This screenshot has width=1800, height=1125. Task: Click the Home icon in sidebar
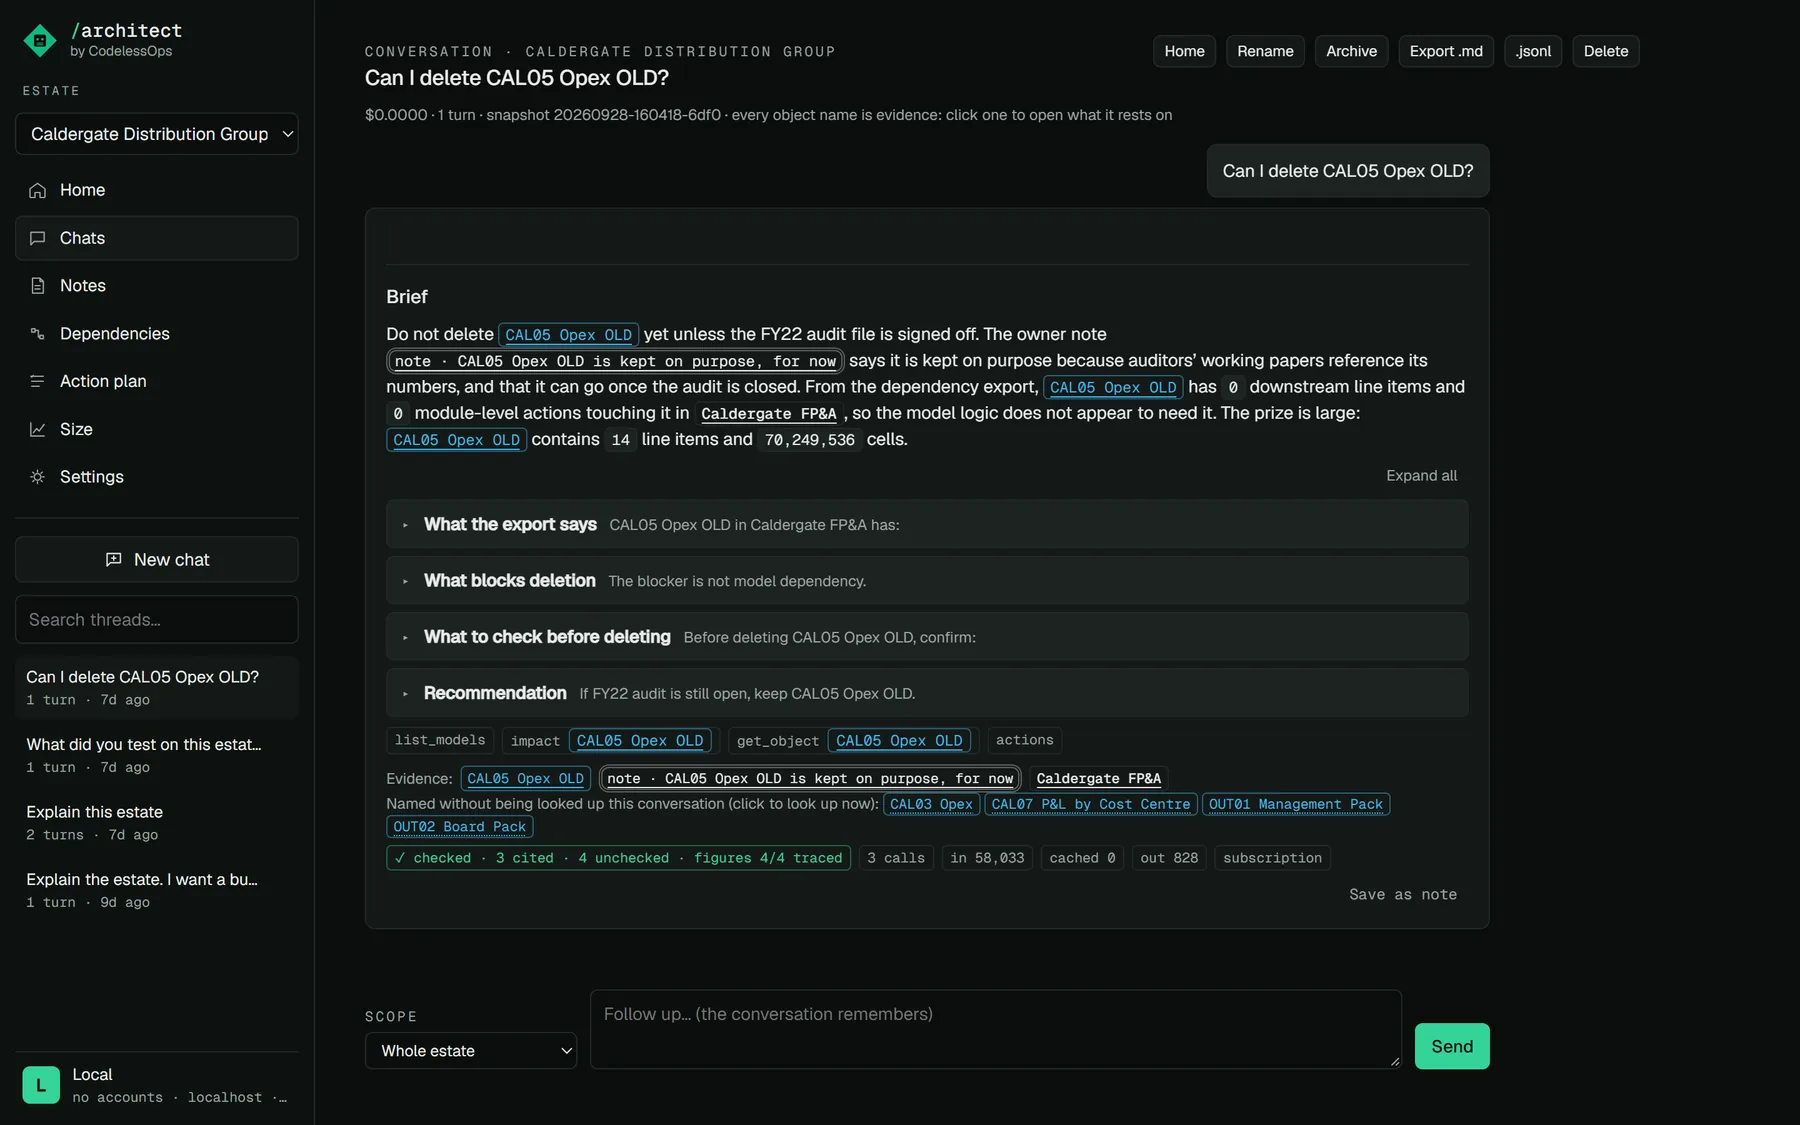point(38,190)
